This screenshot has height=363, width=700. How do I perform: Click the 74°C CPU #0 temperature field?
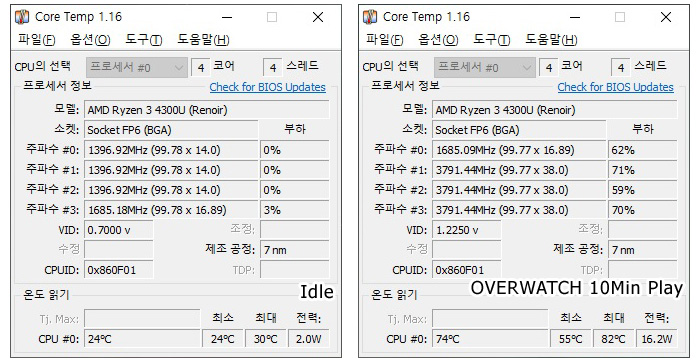490,339
